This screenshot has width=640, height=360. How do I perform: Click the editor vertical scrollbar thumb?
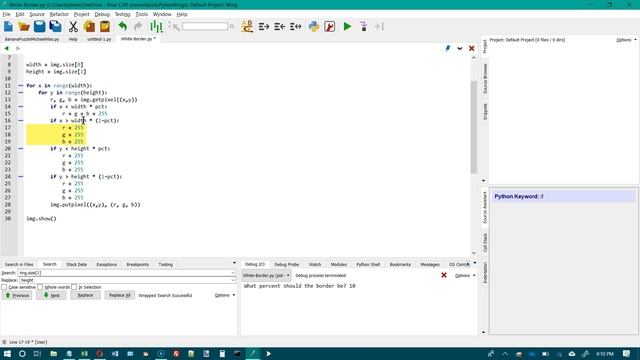pos(473,127)
